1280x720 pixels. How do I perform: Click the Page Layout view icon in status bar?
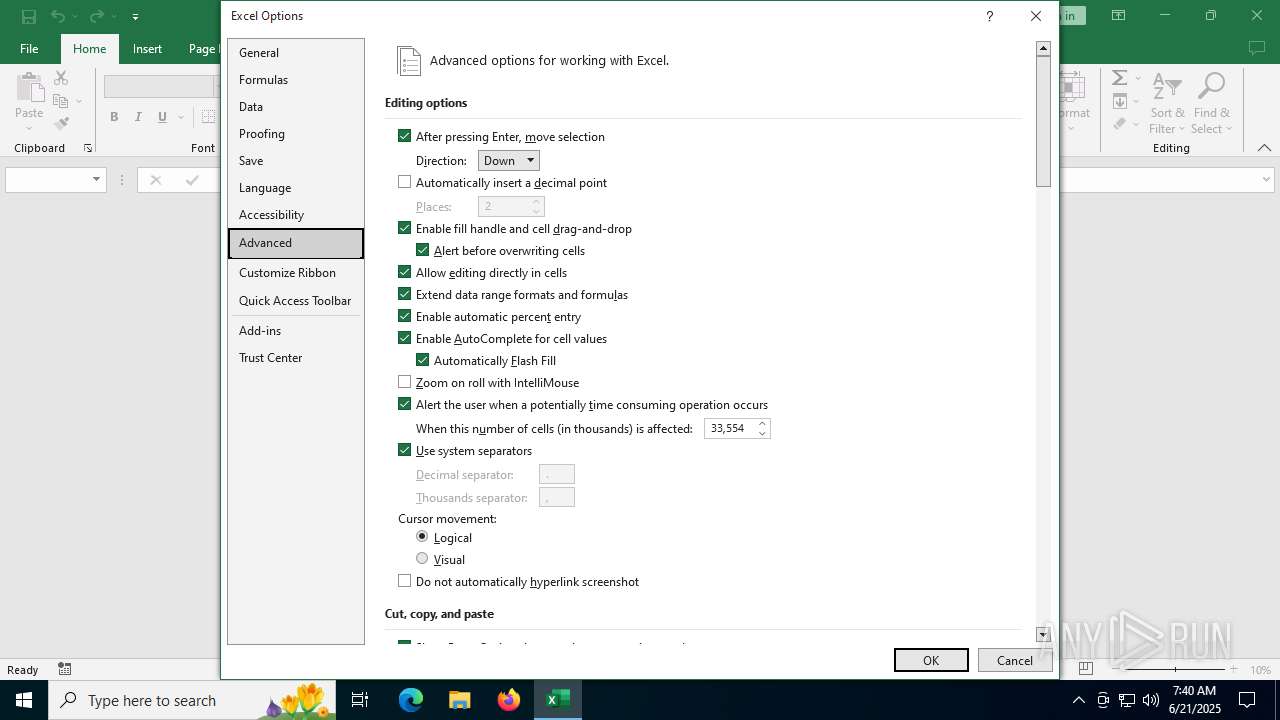[1085, 669]
